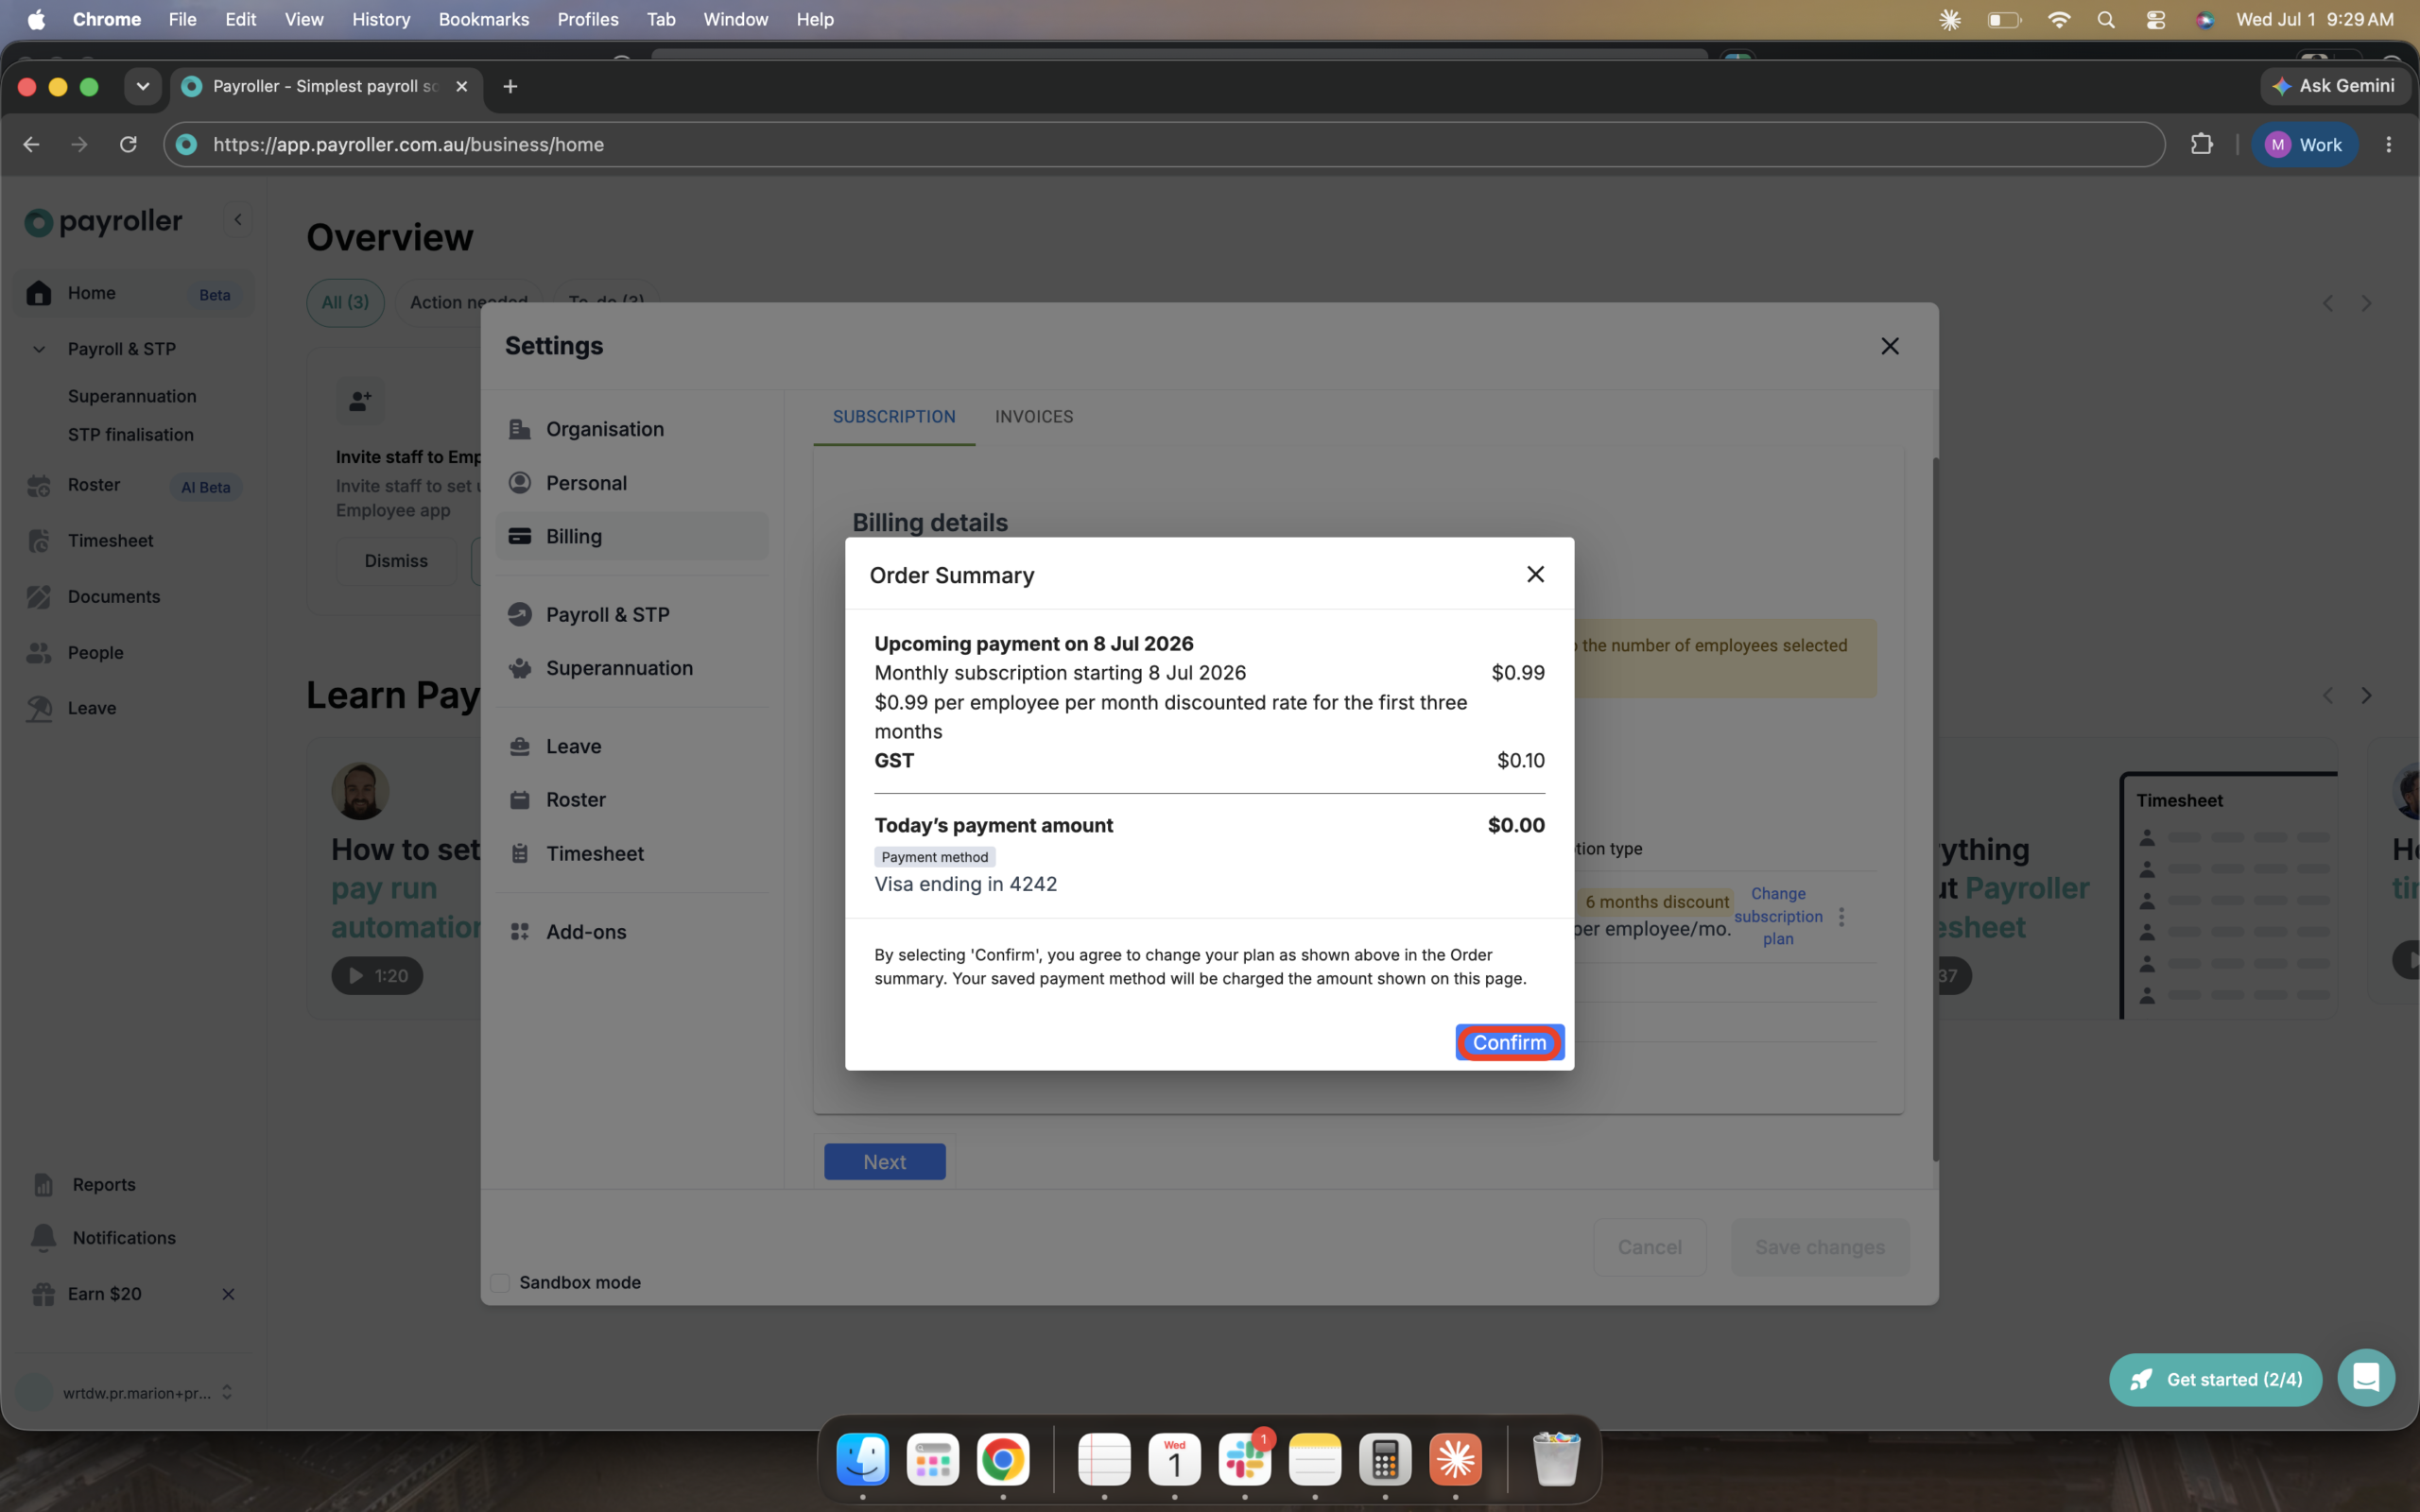Show previous Learn Payroller video
The width and height of the screenshot is (2420, 1512).
(2327, 695)
